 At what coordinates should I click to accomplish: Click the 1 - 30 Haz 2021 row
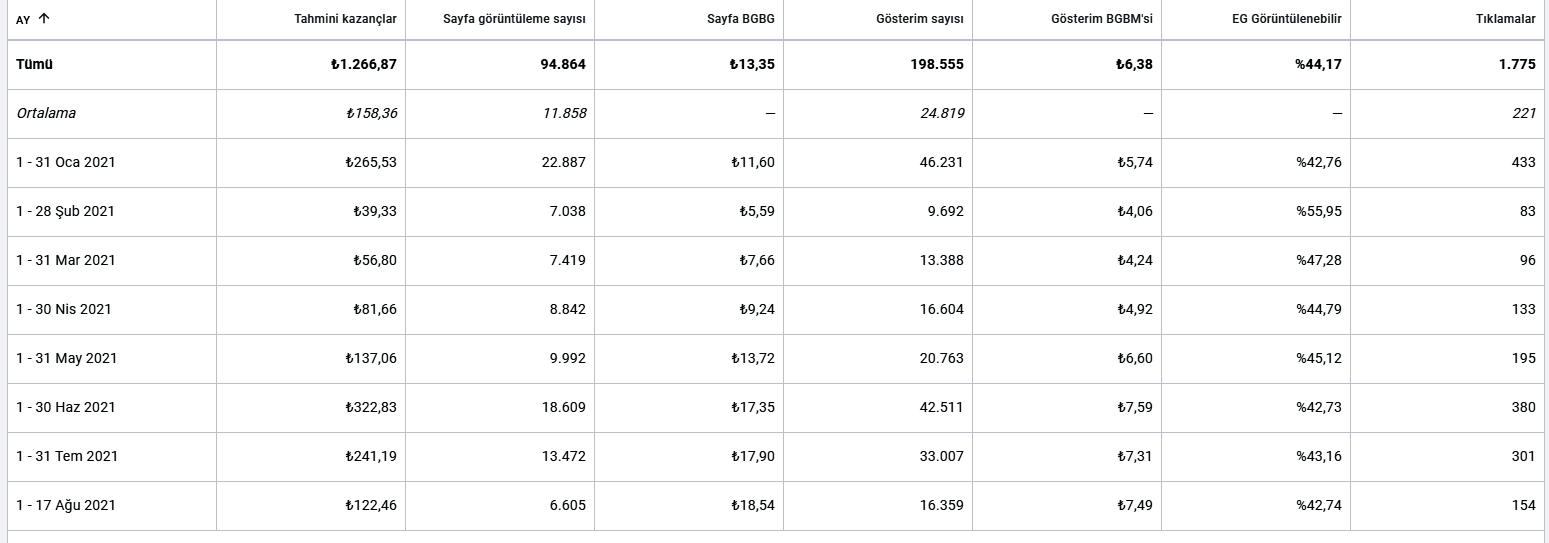[x=774, y=407]
